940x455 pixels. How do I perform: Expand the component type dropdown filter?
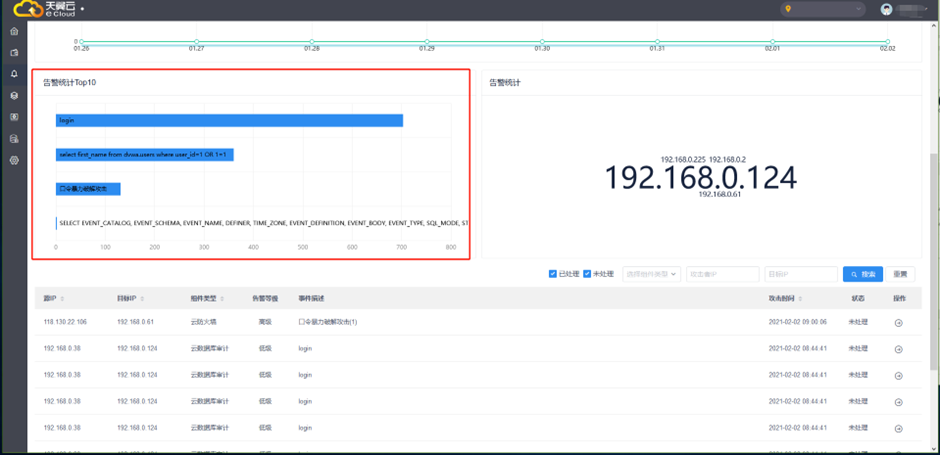click(x=651, y=274)
